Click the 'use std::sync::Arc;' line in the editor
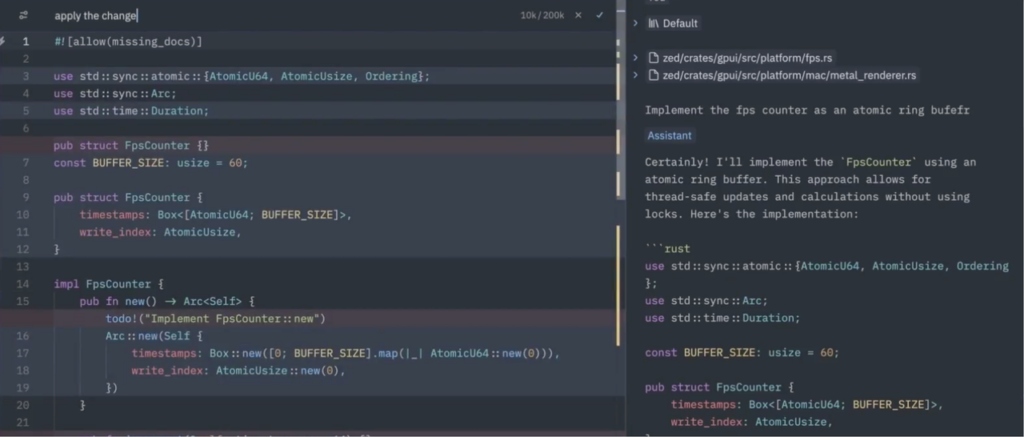This screenshot has height=437, width=1024. coord(115,93)
